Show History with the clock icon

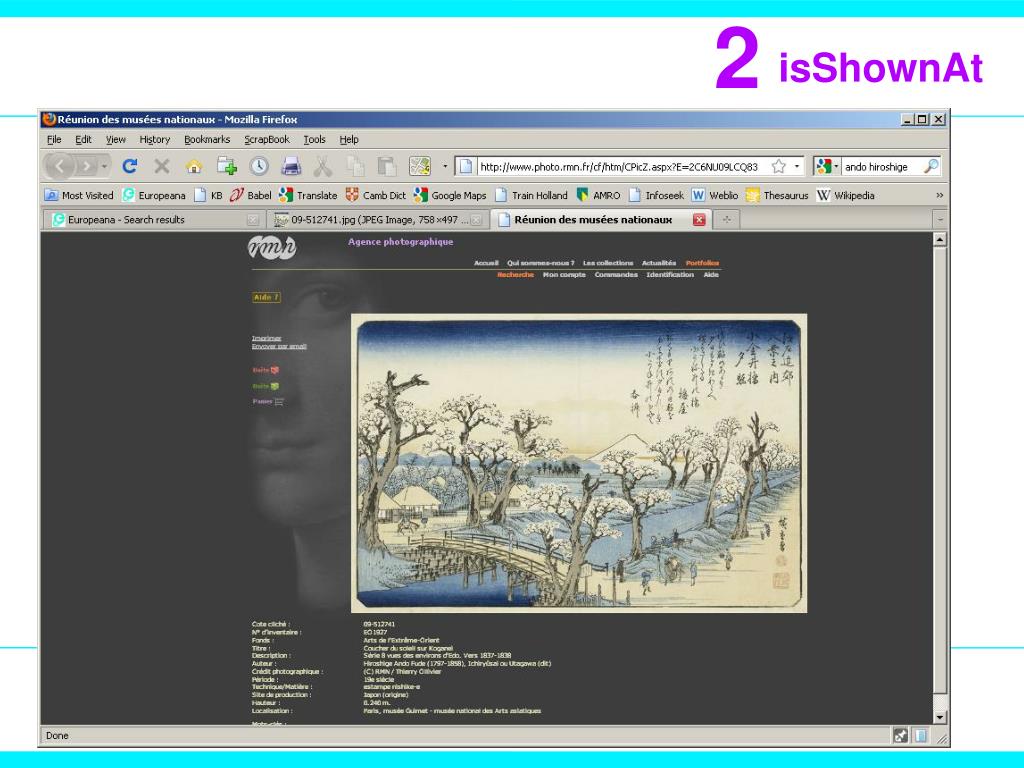coord(259,167)
